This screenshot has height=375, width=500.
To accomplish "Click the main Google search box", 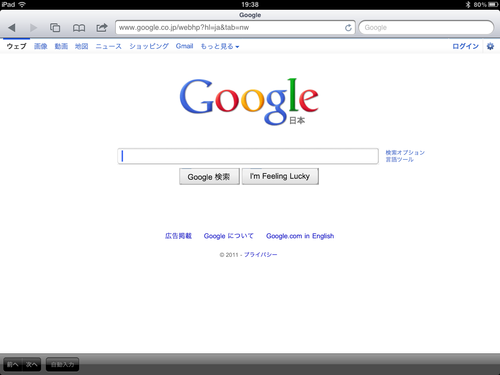I will [x=248, y=156].
